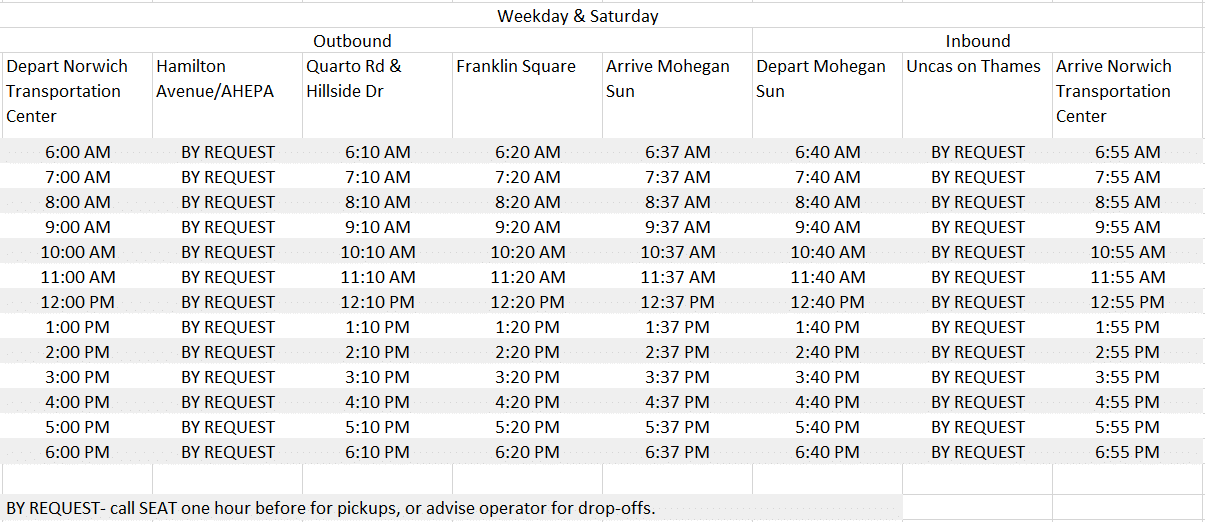Click the 5:00 PM Norwich departure cell
This screenshot has height=522, width=1205.
click(77, 427)
